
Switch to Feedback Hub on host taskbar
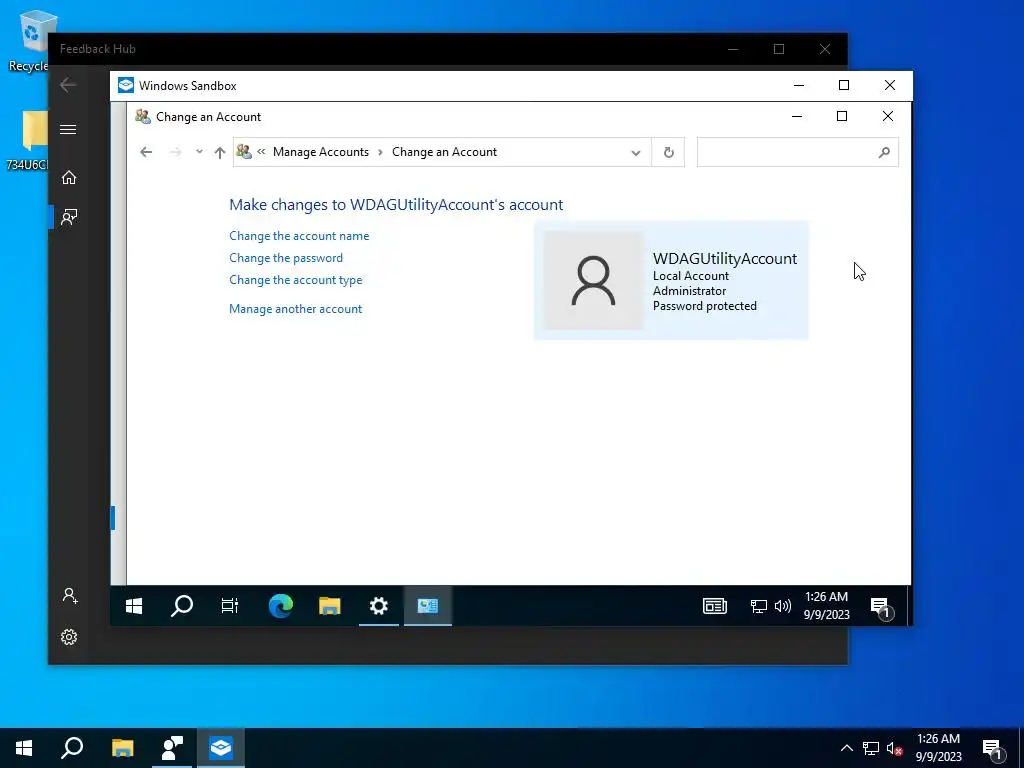tap(172, 748)
